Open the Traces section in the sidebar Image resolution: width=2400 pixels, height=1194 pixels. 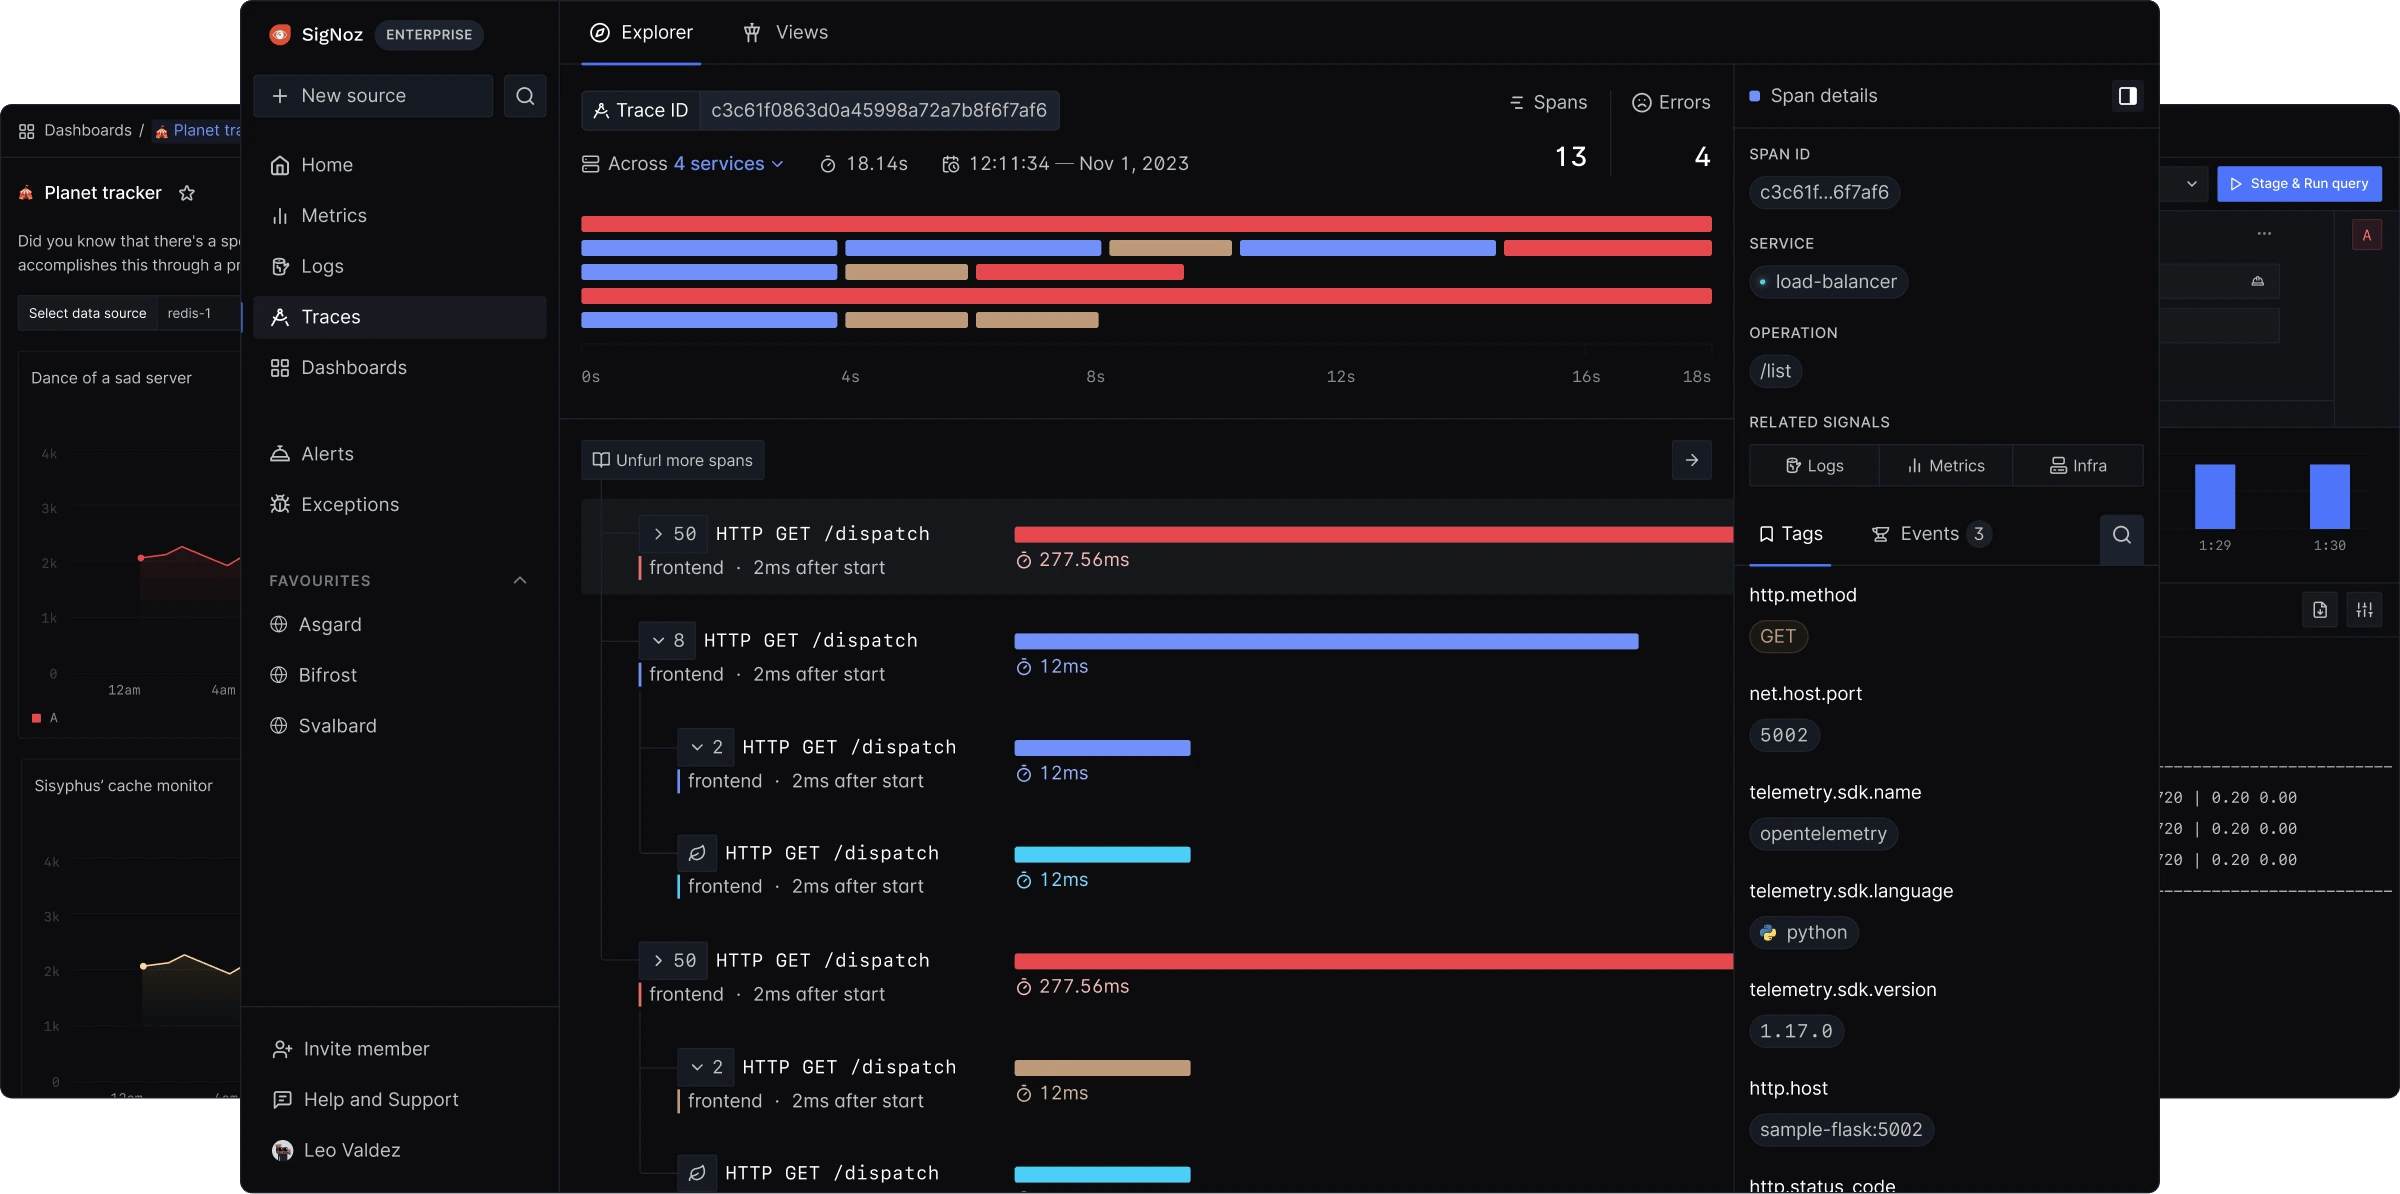point(330,317)
